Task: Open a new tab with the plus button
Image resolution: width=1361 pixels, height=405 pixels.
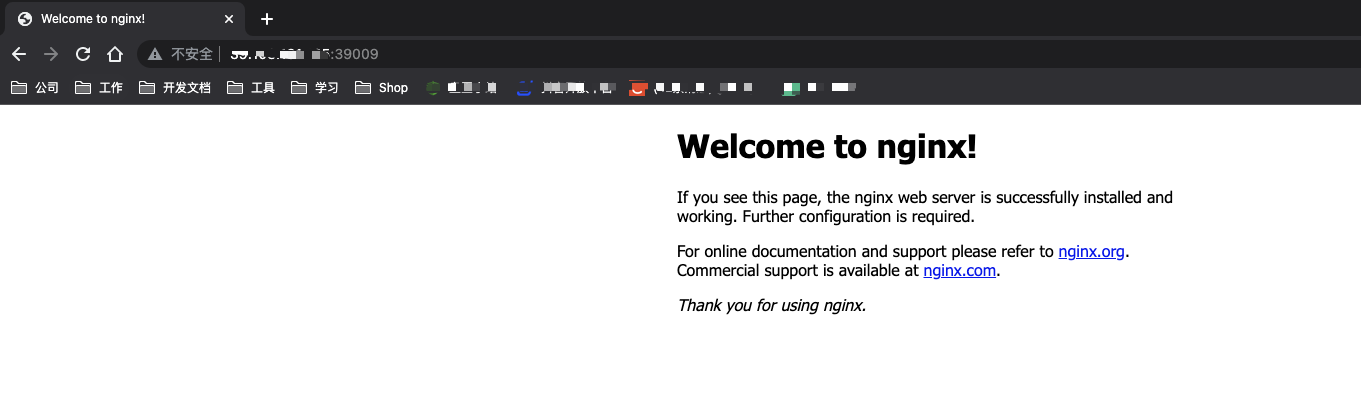Action: 266,19
